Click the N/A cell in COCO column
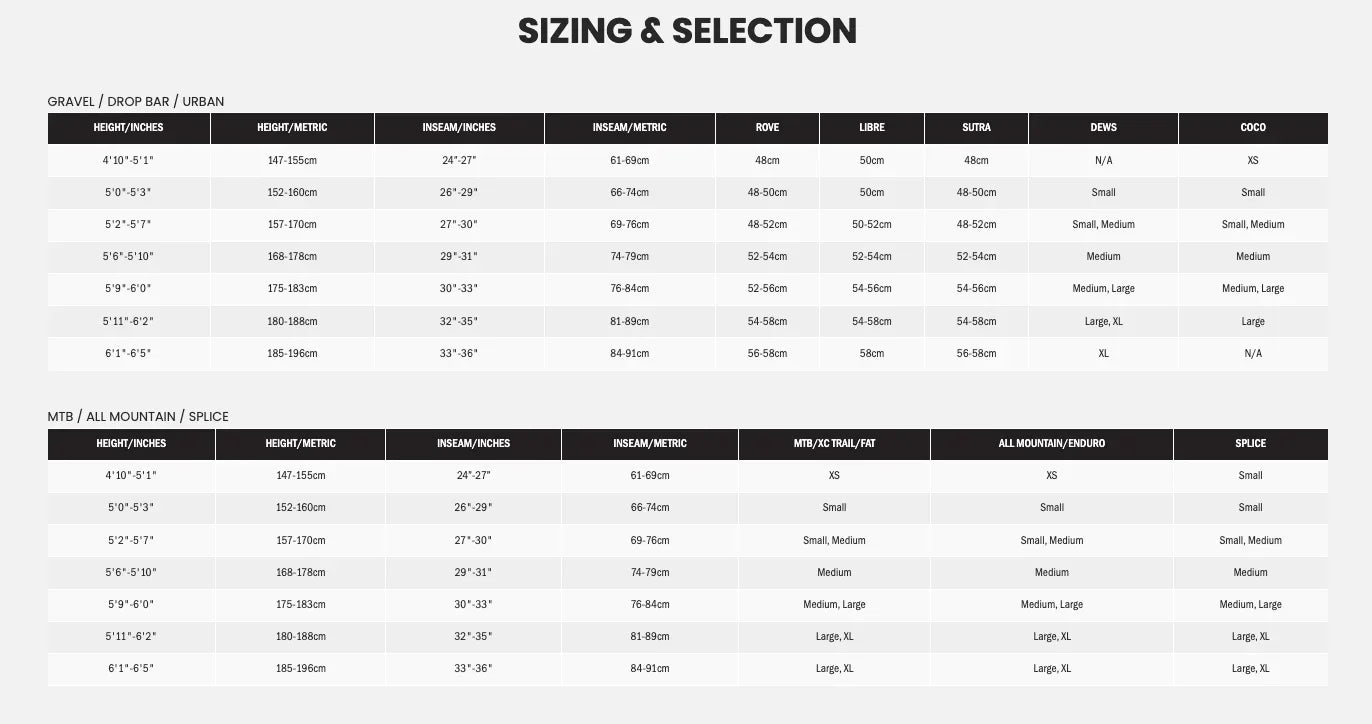 click(x=1253, y=353)
